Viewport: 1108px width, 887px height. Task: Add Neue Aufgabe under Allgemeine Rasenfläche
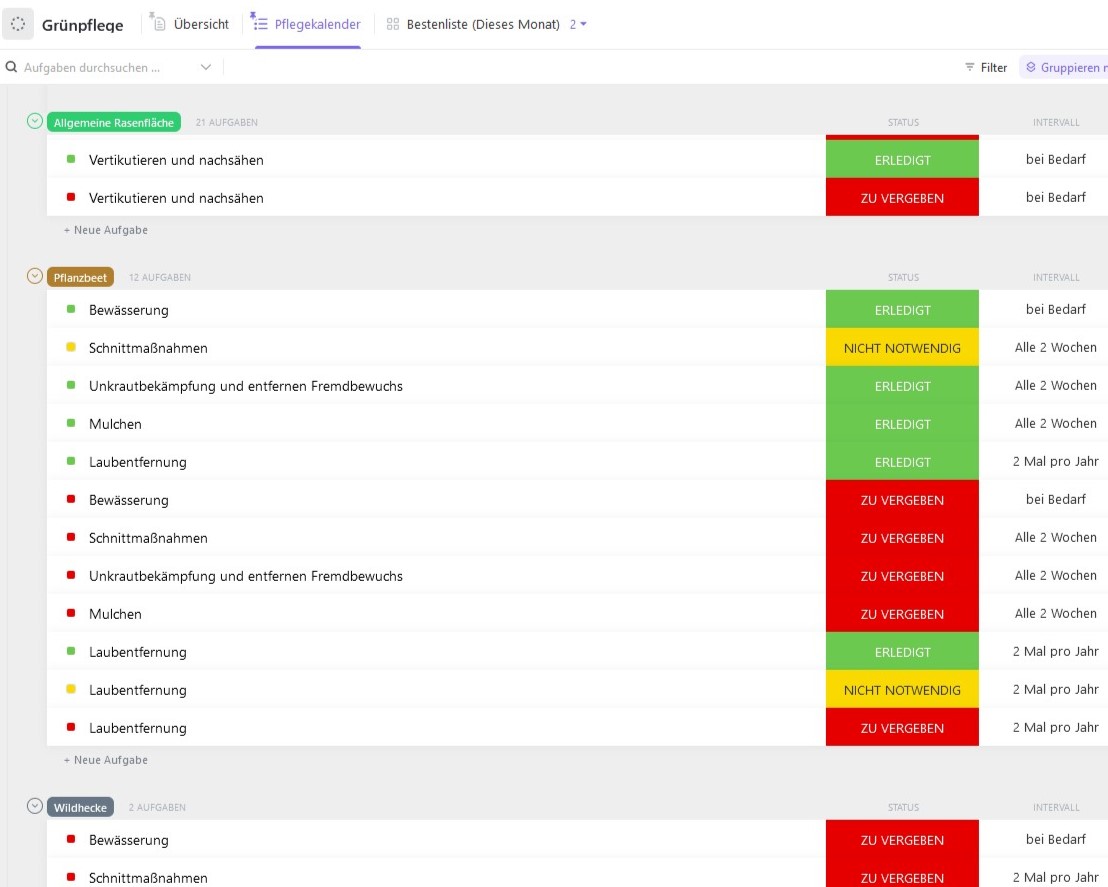pos(106,230)
